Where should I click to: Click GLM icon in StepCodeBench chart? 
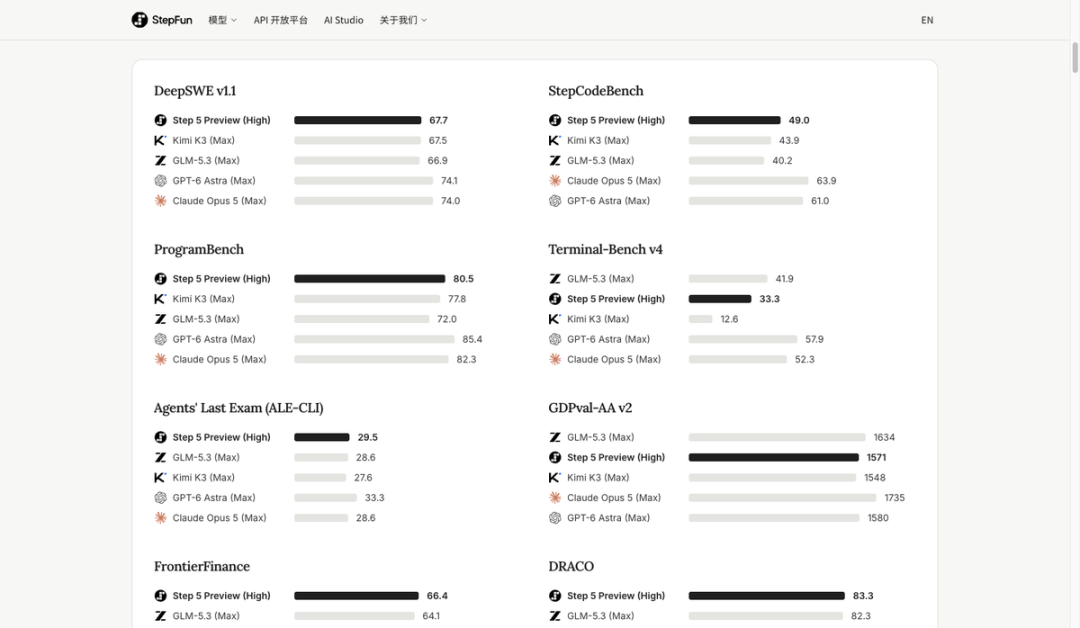[555, 160]
